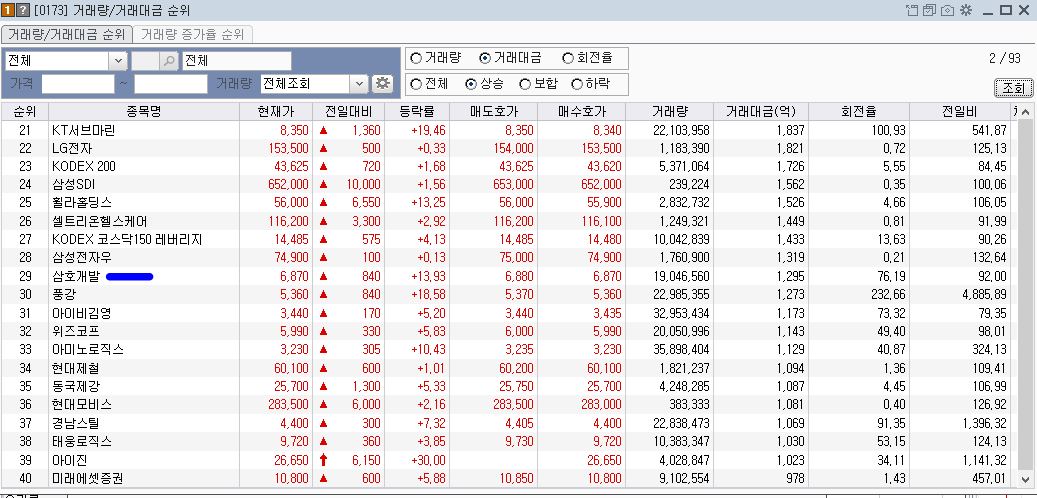1037x498 pixels.
Task: Open window settings via title bar gear
Action: point(966,10)
